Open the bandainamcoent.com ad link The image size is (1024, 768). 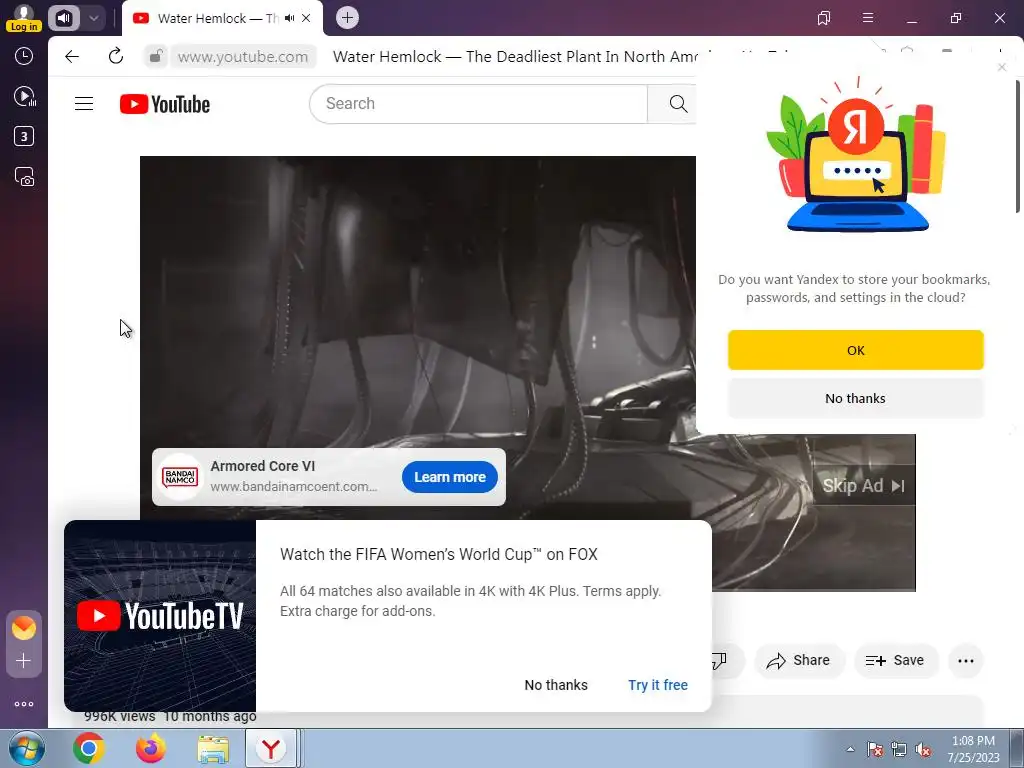click(x=294, y=487)
